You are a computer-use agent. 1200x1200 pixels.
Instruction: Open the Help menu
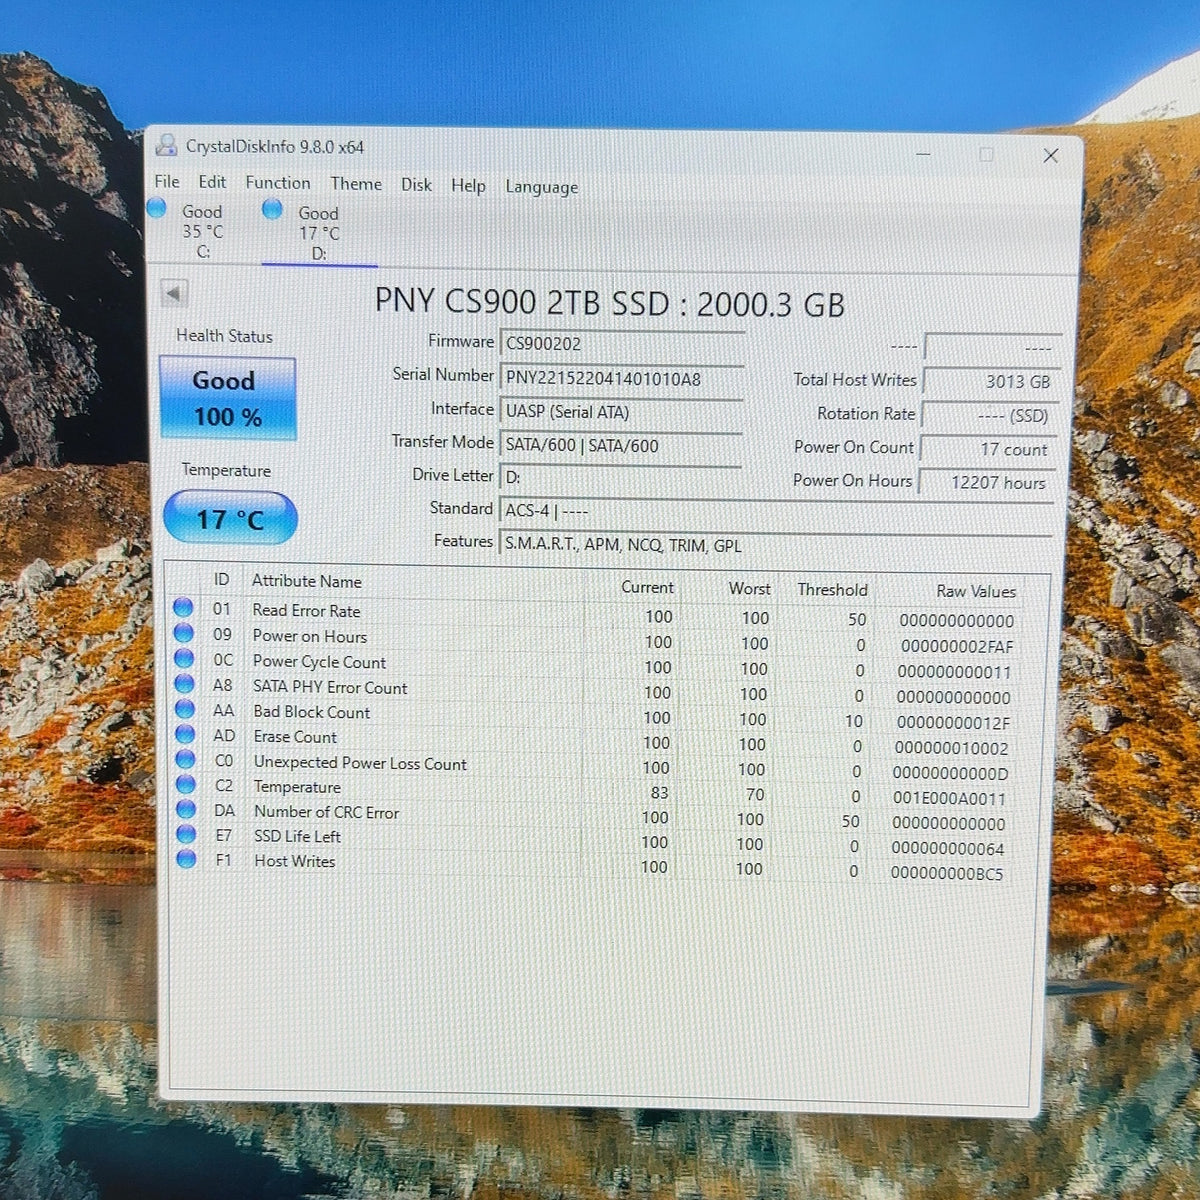(x=468, y=186)
